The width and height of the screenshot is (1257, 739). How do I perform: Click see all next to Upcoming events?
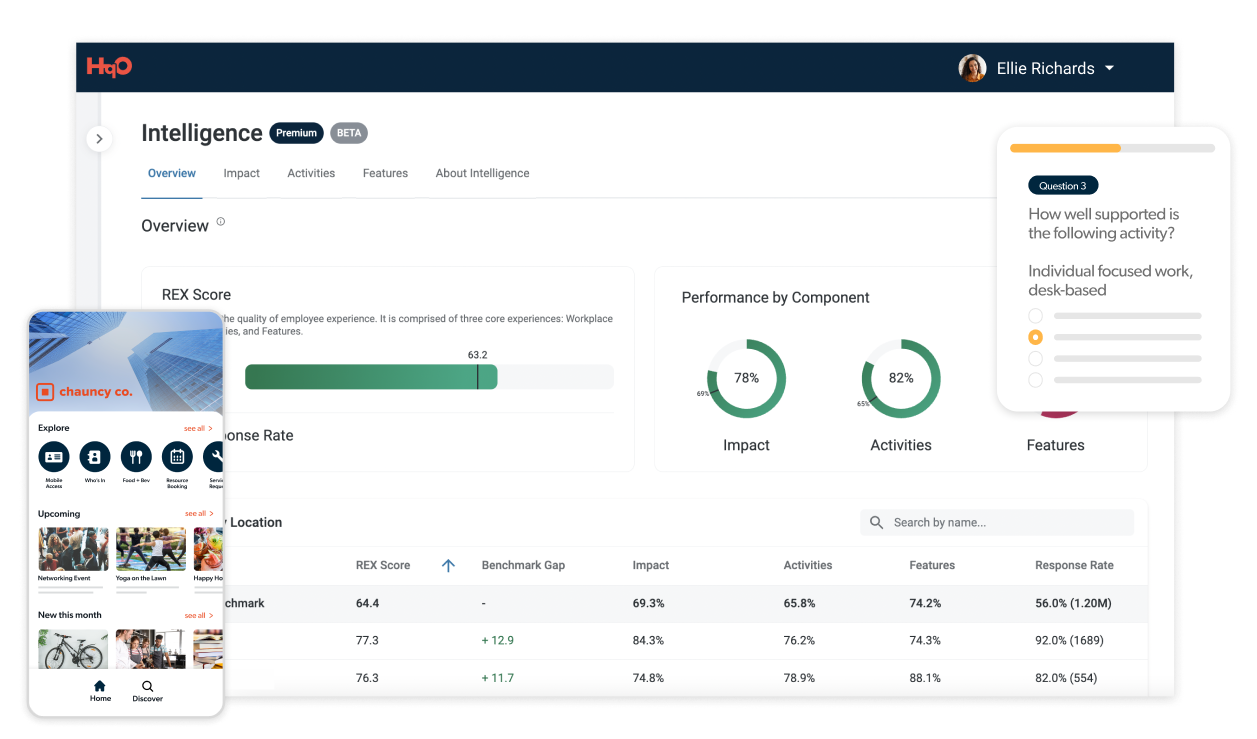[x=197, y=513]
